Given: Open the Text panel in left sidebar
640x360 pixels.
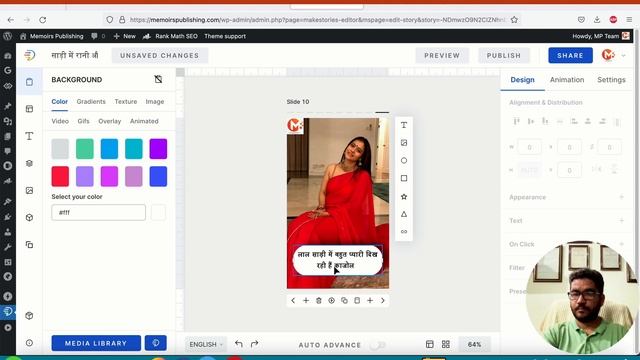Looking at the screenshot, I should [x=29, y=136].
